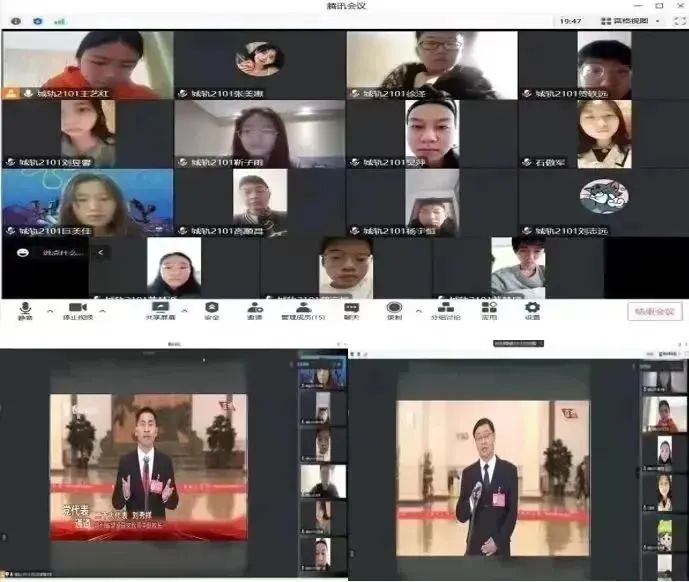Viewport: 689px width, 582px height.
Task: Click the Invite participants icon
Action: coord(255,310)
